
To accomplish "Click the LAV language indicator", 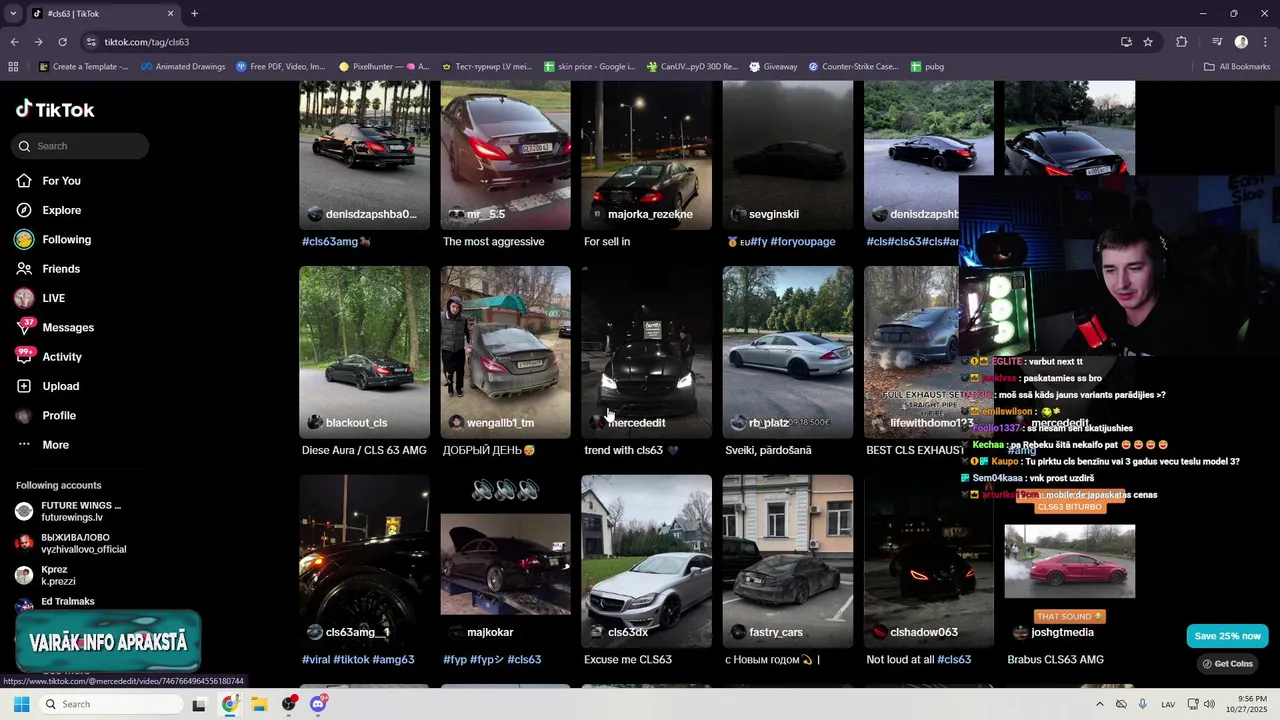I will [x=1168, y=704].
